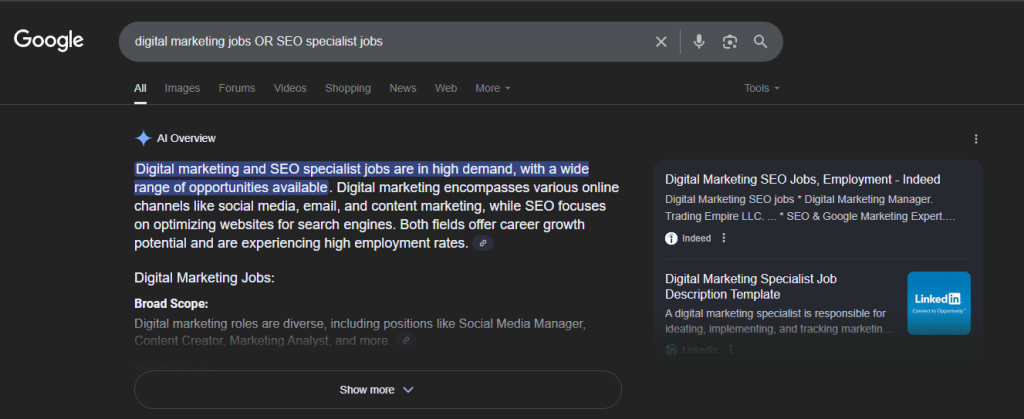1024x419 pixels.
Task: Switch to the News tab
Action: click(403, 88)
